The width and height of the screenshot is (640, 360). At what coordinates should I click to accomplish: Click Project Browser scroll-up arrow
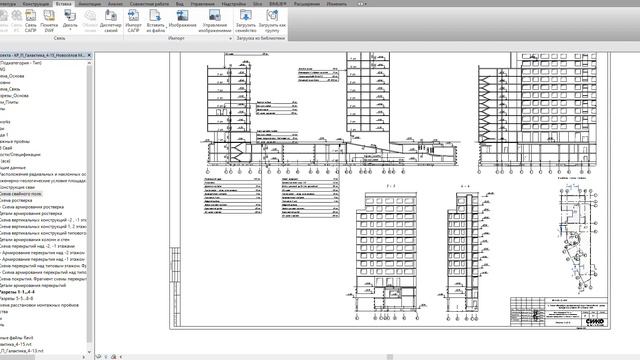89,63
